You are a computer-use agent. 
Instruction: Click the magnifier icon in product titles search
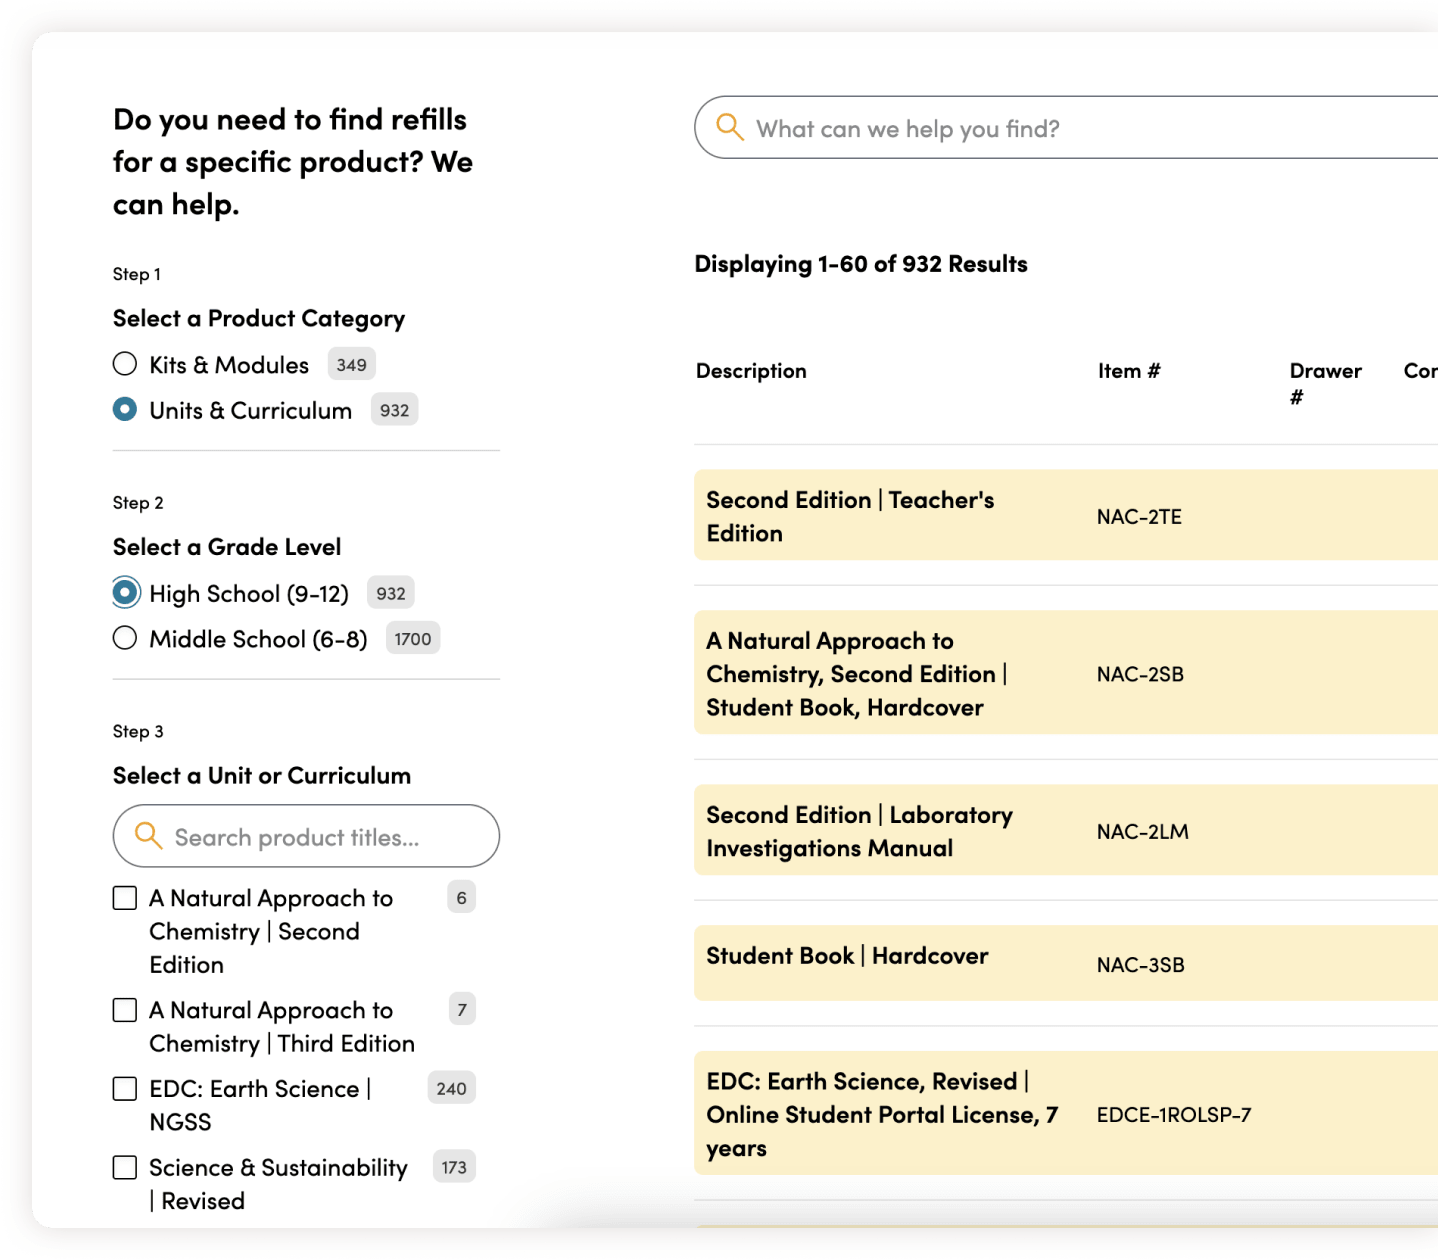pos(148,835)
